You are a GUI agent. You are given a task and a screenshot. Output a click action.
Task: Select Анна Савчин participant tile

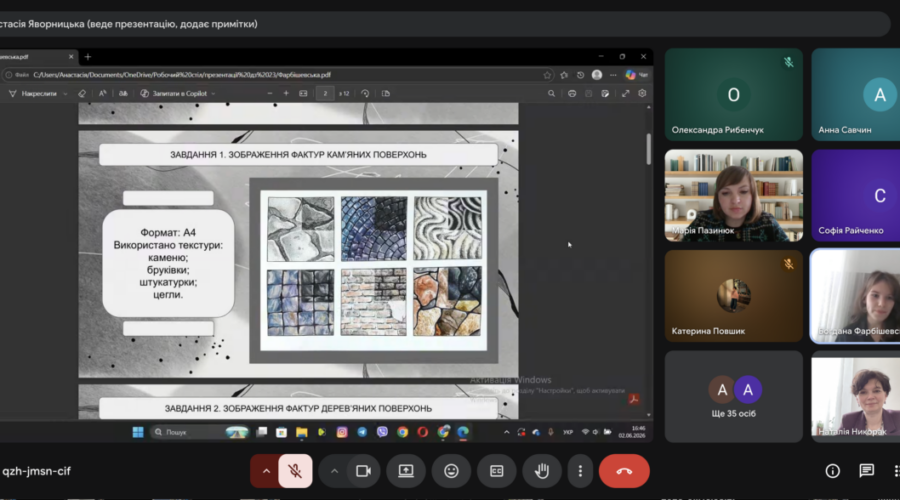(x=856, y=95)
